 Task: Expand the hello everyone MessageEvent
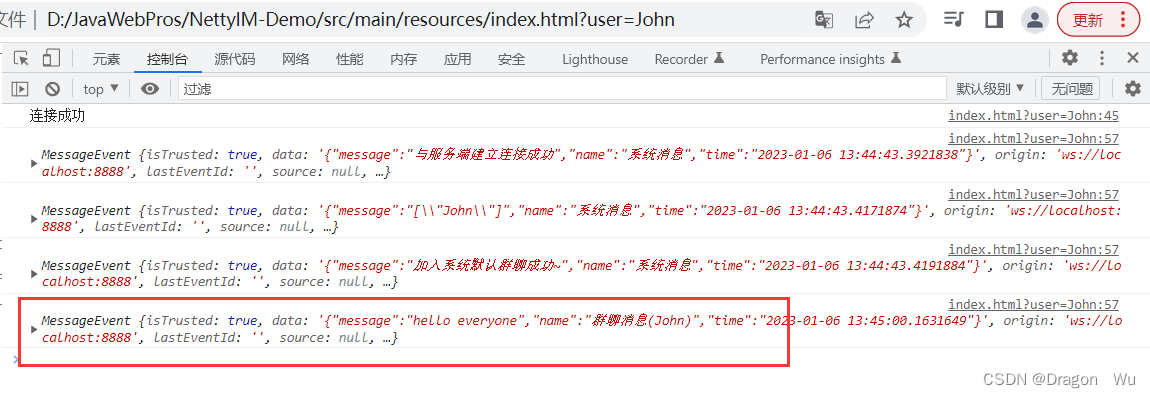pos(34,329)
